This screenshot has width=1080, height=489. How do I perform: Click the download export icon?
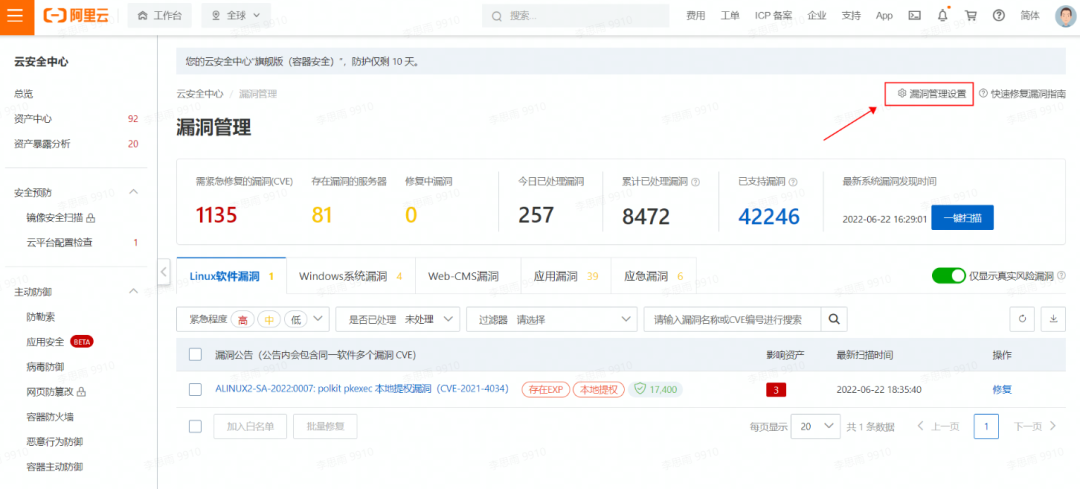coord(1053,319)
